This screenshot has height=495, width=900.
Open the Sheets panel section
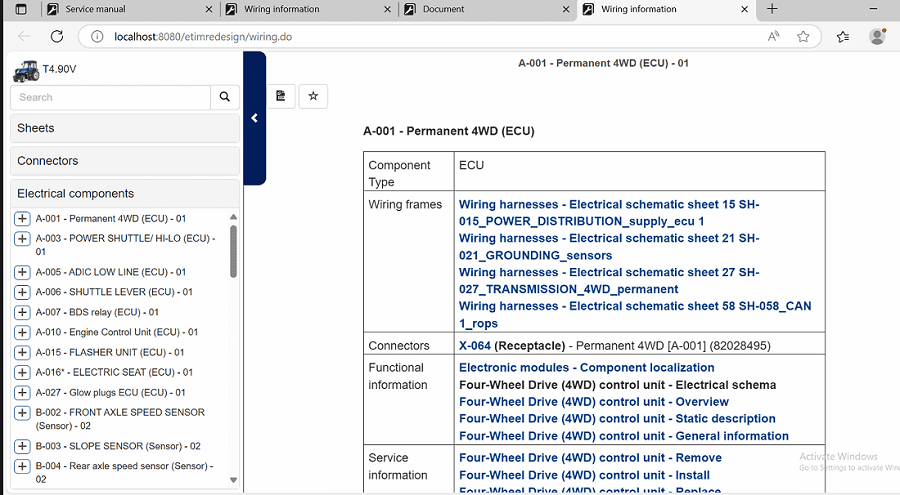pos(125,128)
